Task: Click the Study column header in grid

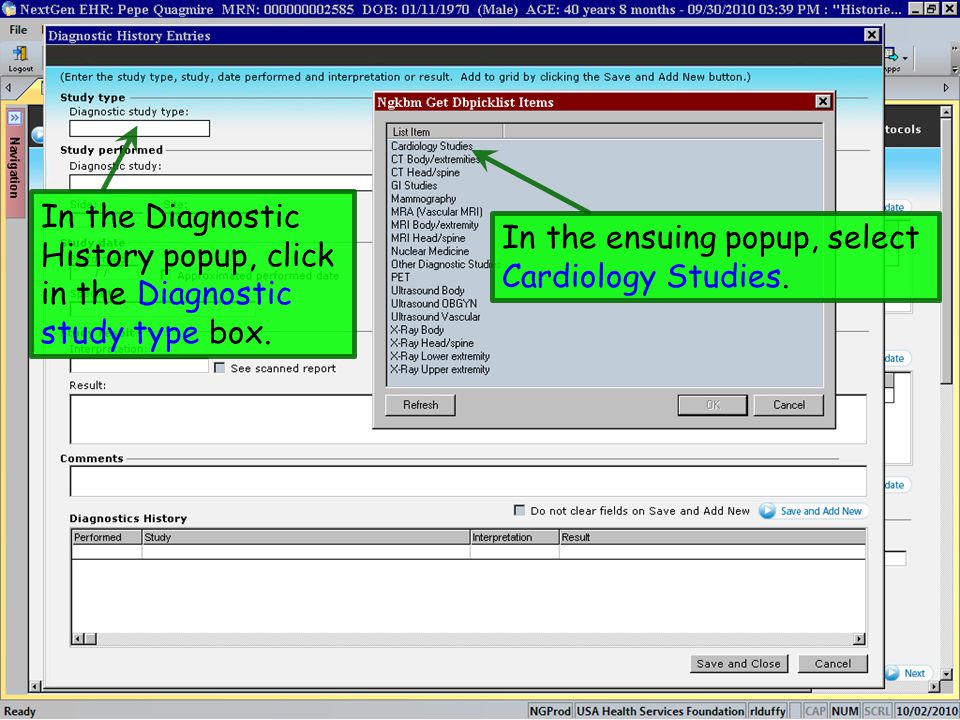Action: [306, 537]
